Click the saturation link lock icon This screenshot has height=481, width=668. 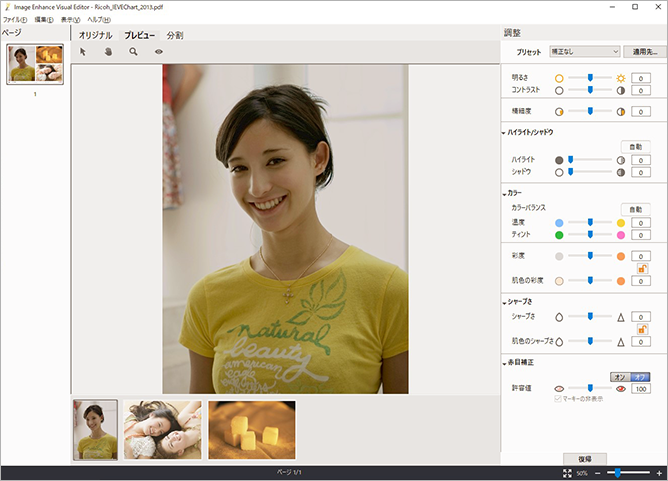643,268
